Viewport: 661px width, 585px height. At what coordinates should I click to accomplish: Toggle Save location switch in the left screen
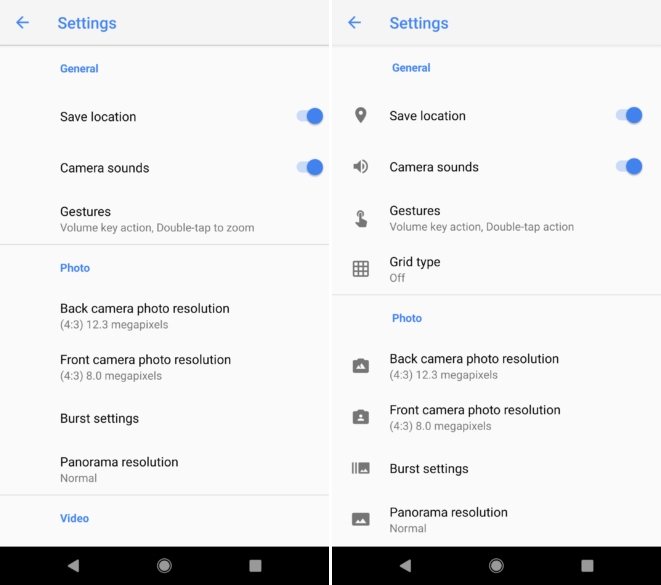(x=310, y=117)
